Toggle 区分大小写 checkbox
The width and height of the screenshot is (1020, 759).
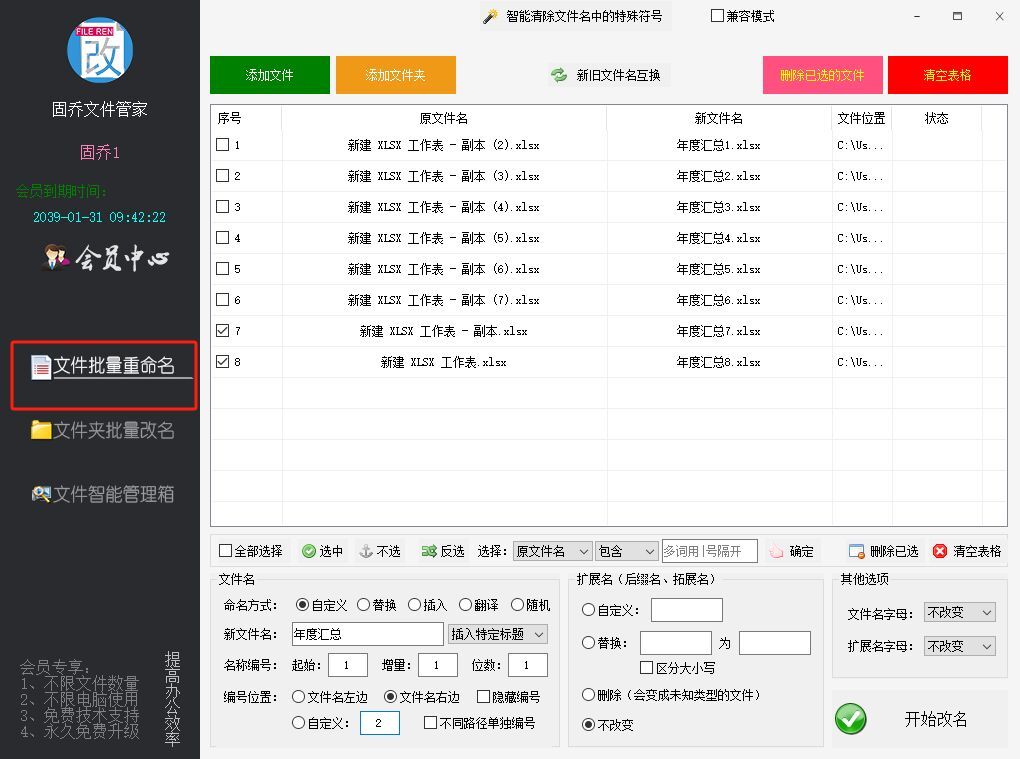pos(647,667)
